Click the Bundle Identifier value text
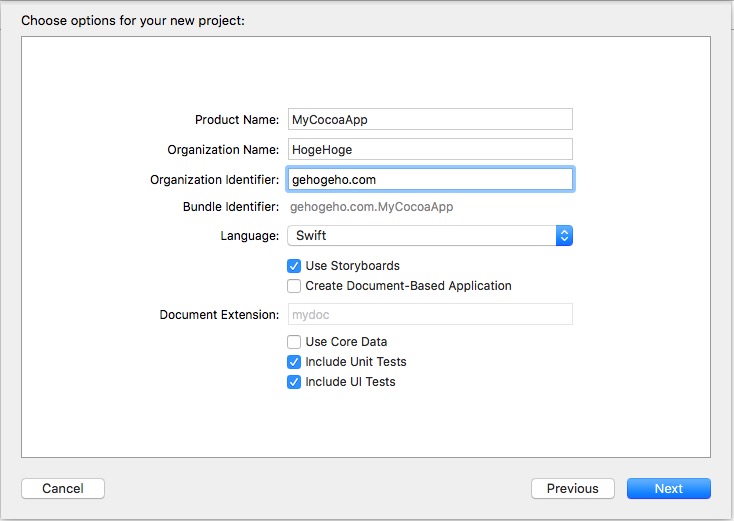The width and height of the screenshot is (734, 521). tap(372, 207)
